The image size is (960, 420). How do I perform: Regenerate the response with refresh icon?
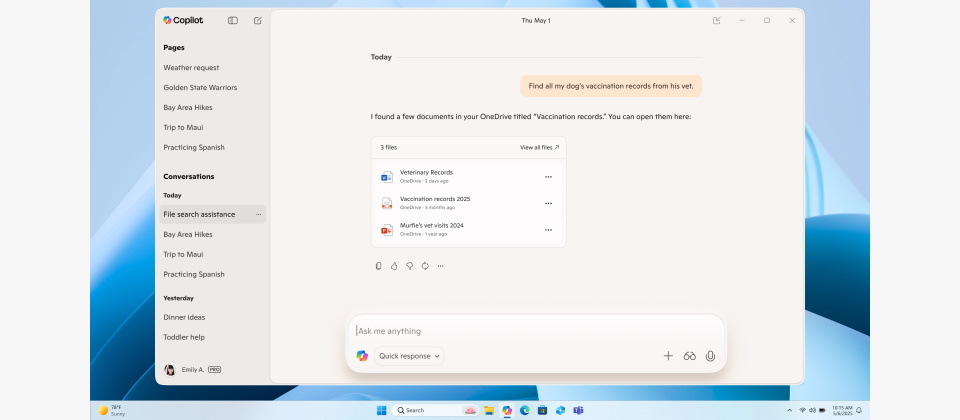pyautogui.click(x=425, y=266)
